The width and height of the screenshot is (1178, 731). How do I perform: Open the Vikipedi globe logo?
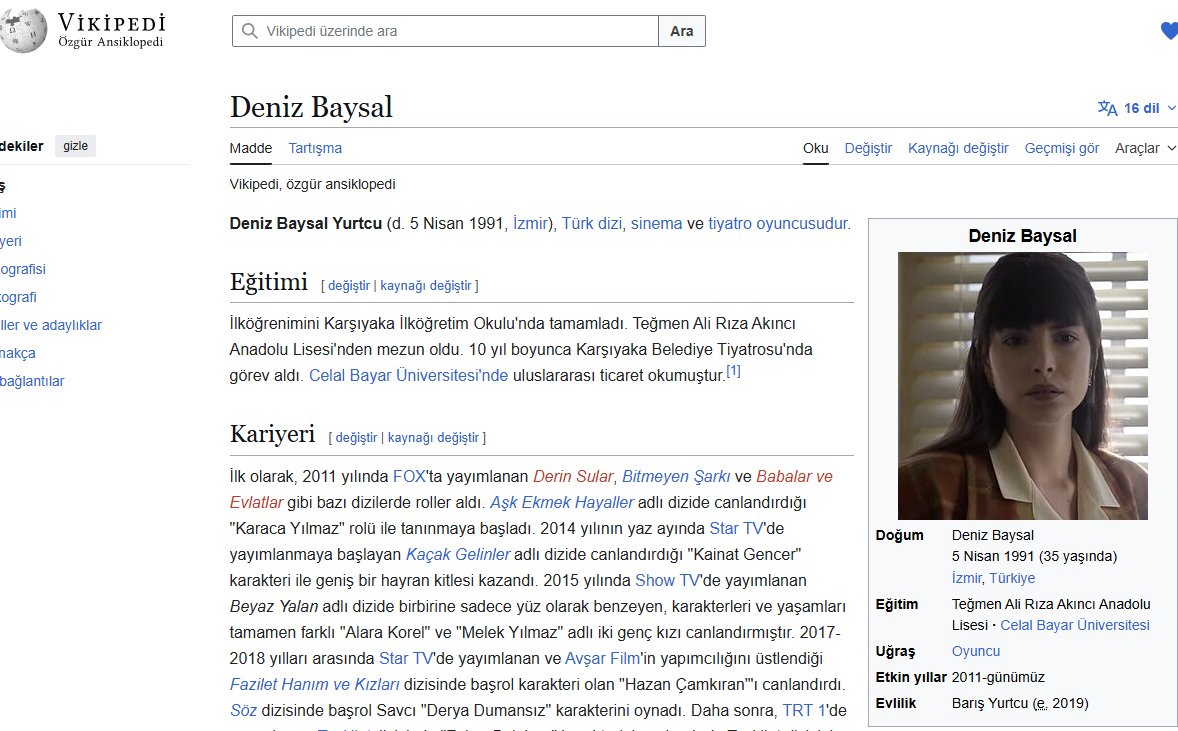(23, 31)
